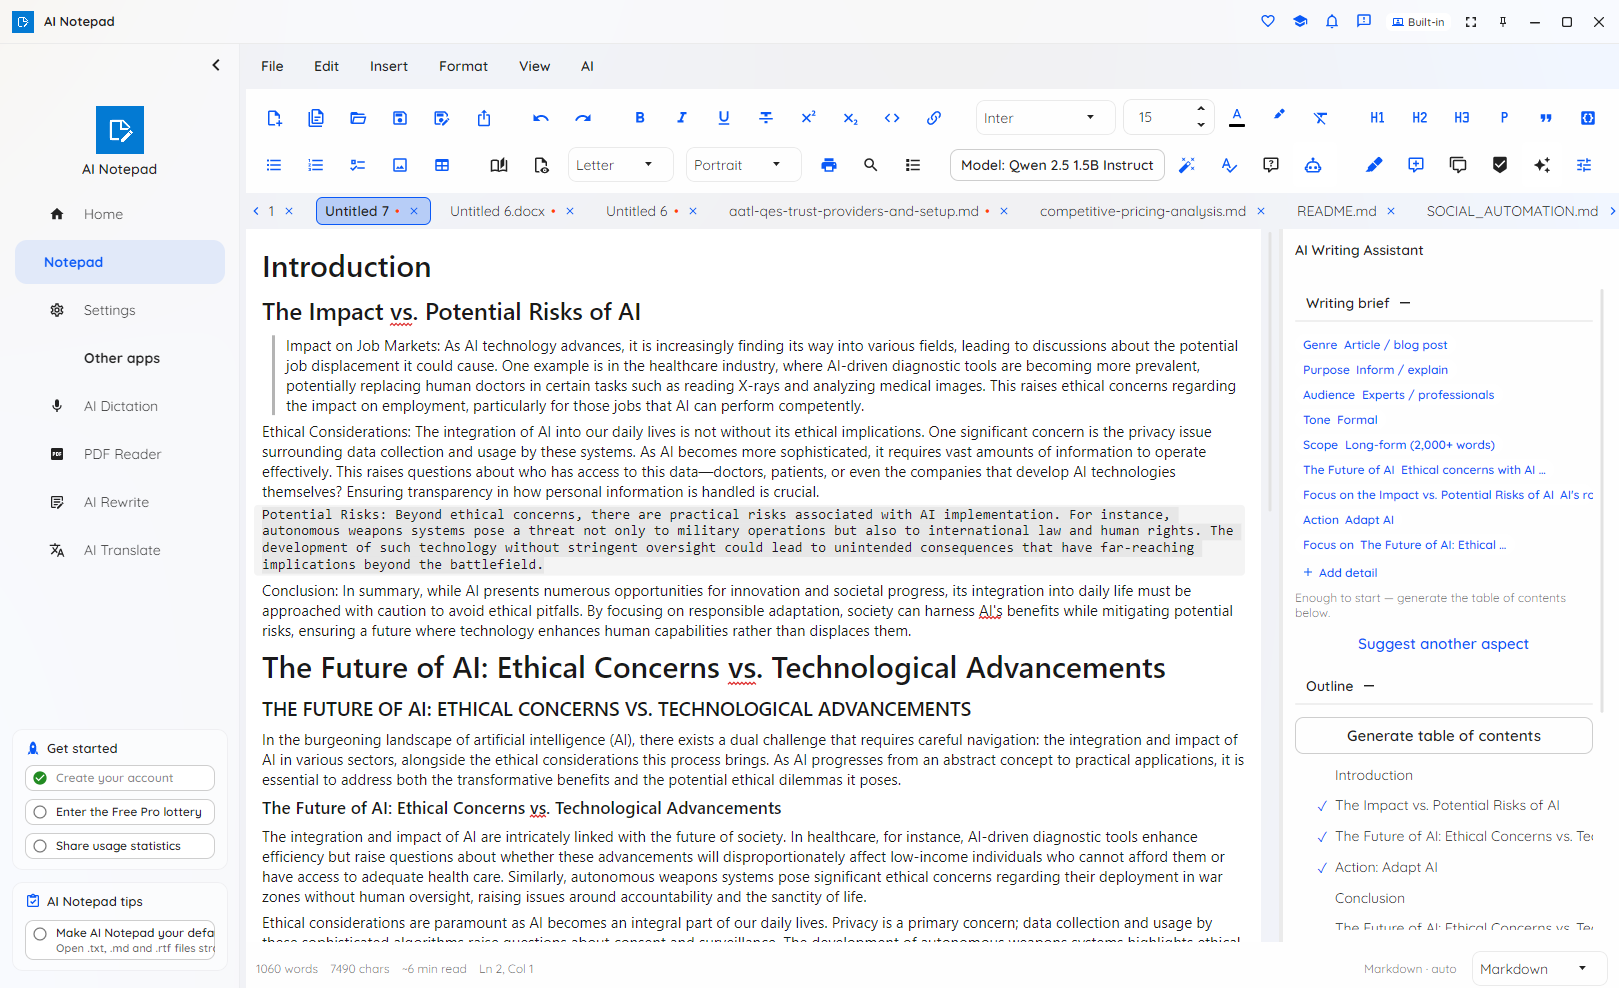The width and height of the screenshot is (1619, 988).
Task: Open the File menu
Action: pyautogui.click(x=272, y=66)
